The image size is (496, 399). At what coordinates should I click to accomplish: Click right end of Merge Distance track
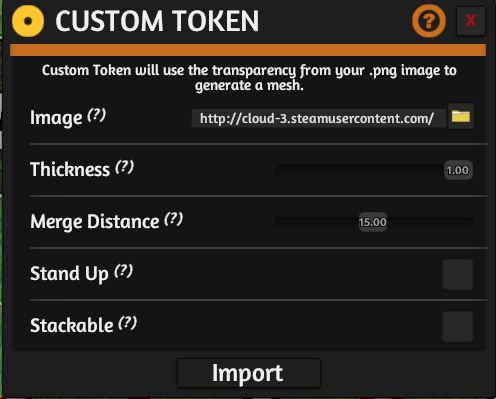click(x=469, y=222)
